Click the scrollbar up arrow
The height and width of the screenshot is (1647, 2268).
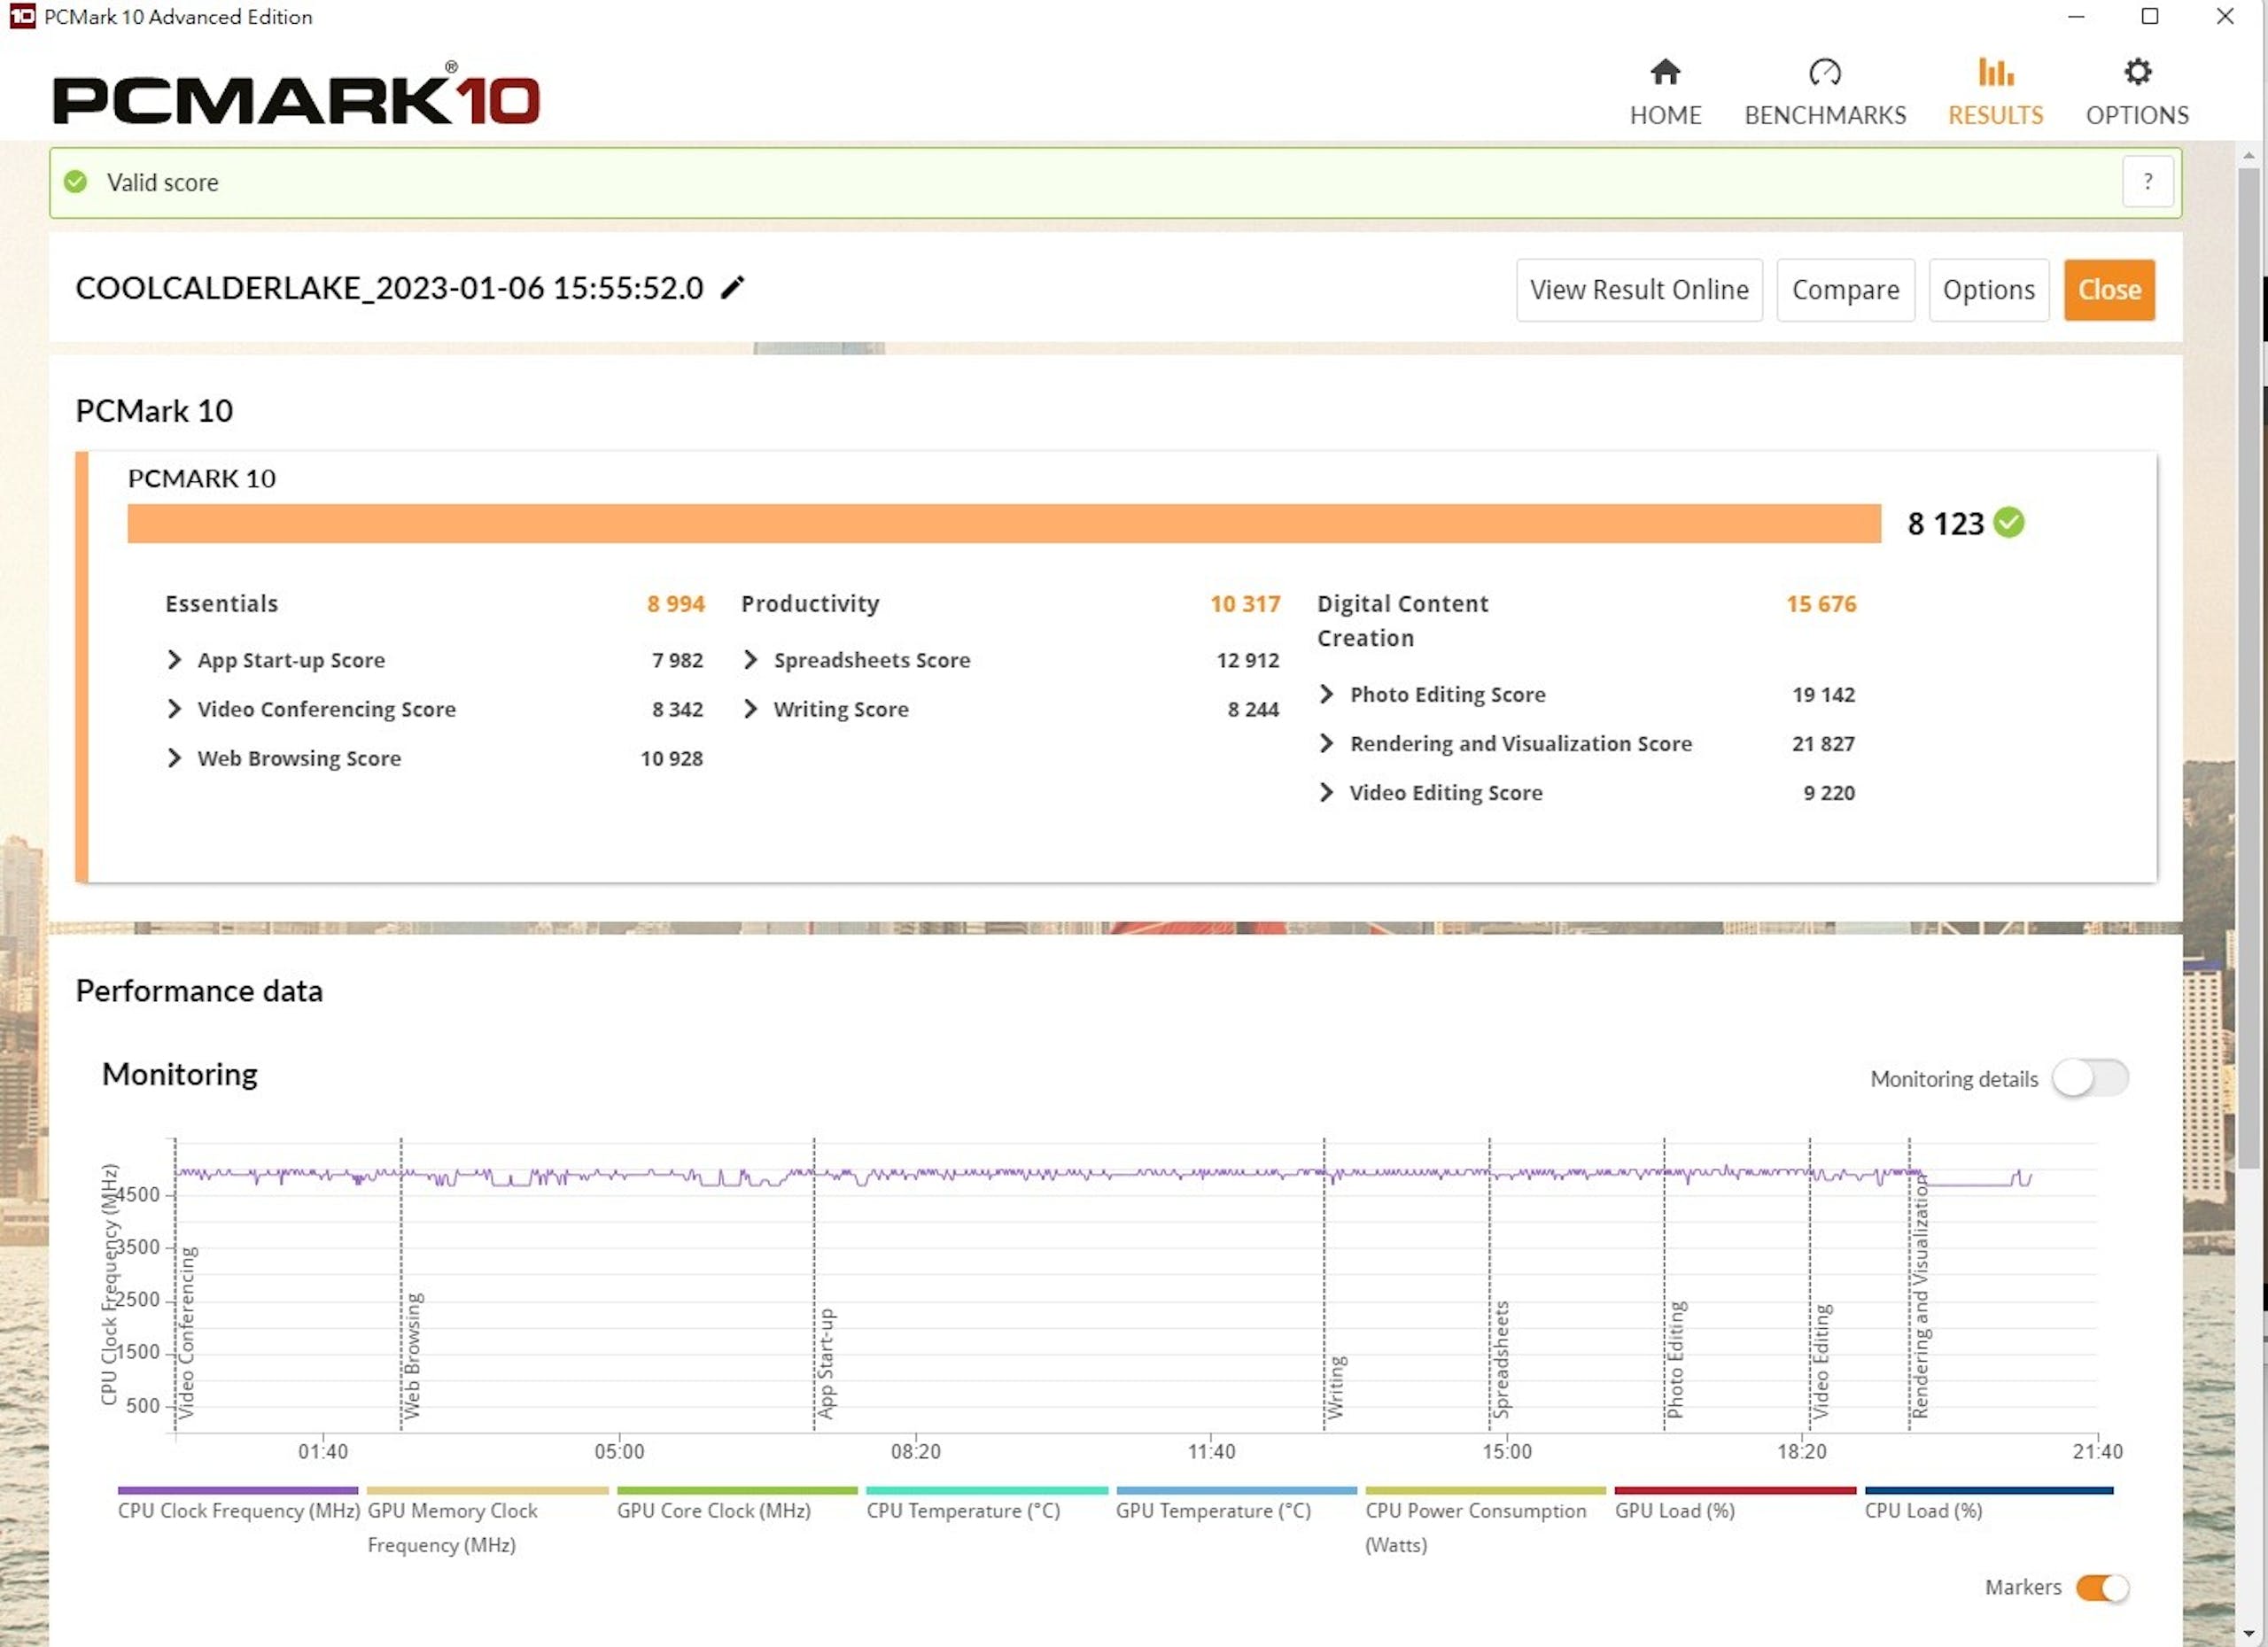click(2248, 155)
